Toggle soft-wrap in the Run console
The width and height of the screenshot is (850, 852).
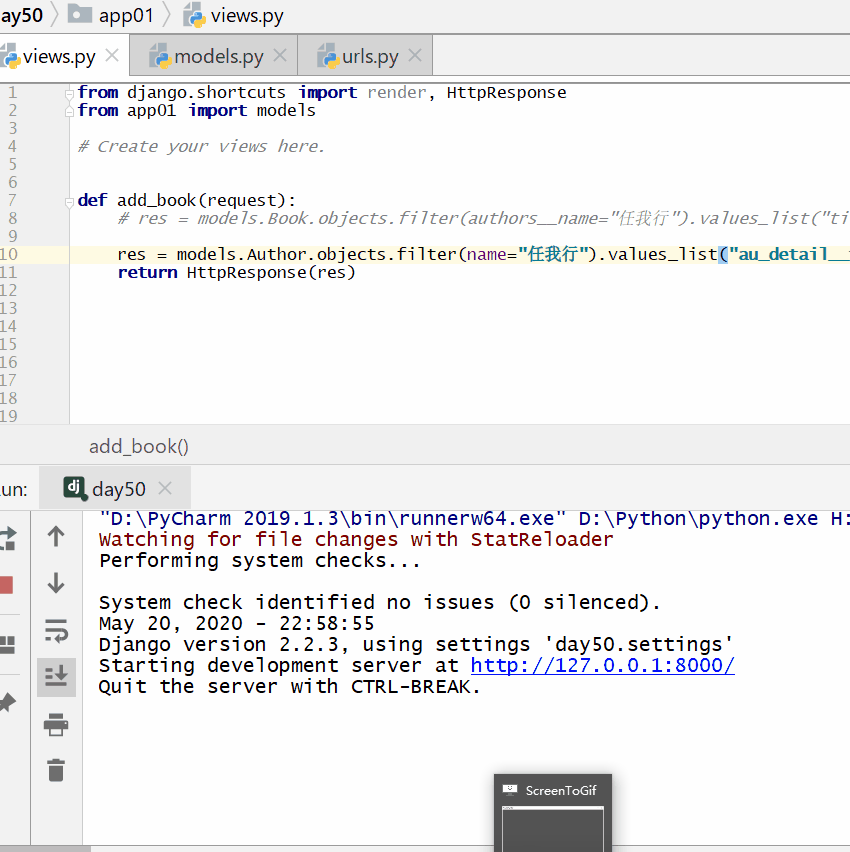[56, 631]
